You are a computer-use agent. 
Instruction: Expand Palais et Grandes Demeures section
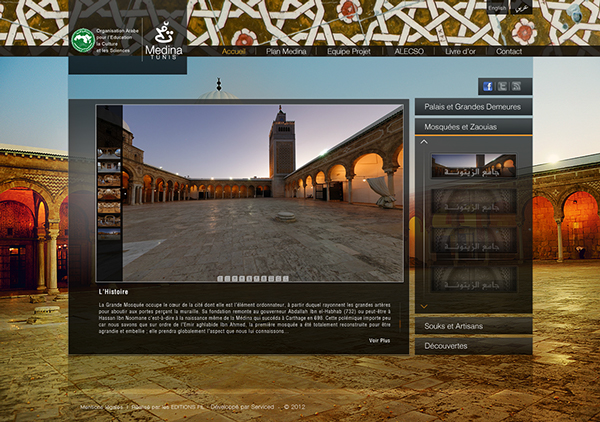pyautogui.click(x=473, y=106)
